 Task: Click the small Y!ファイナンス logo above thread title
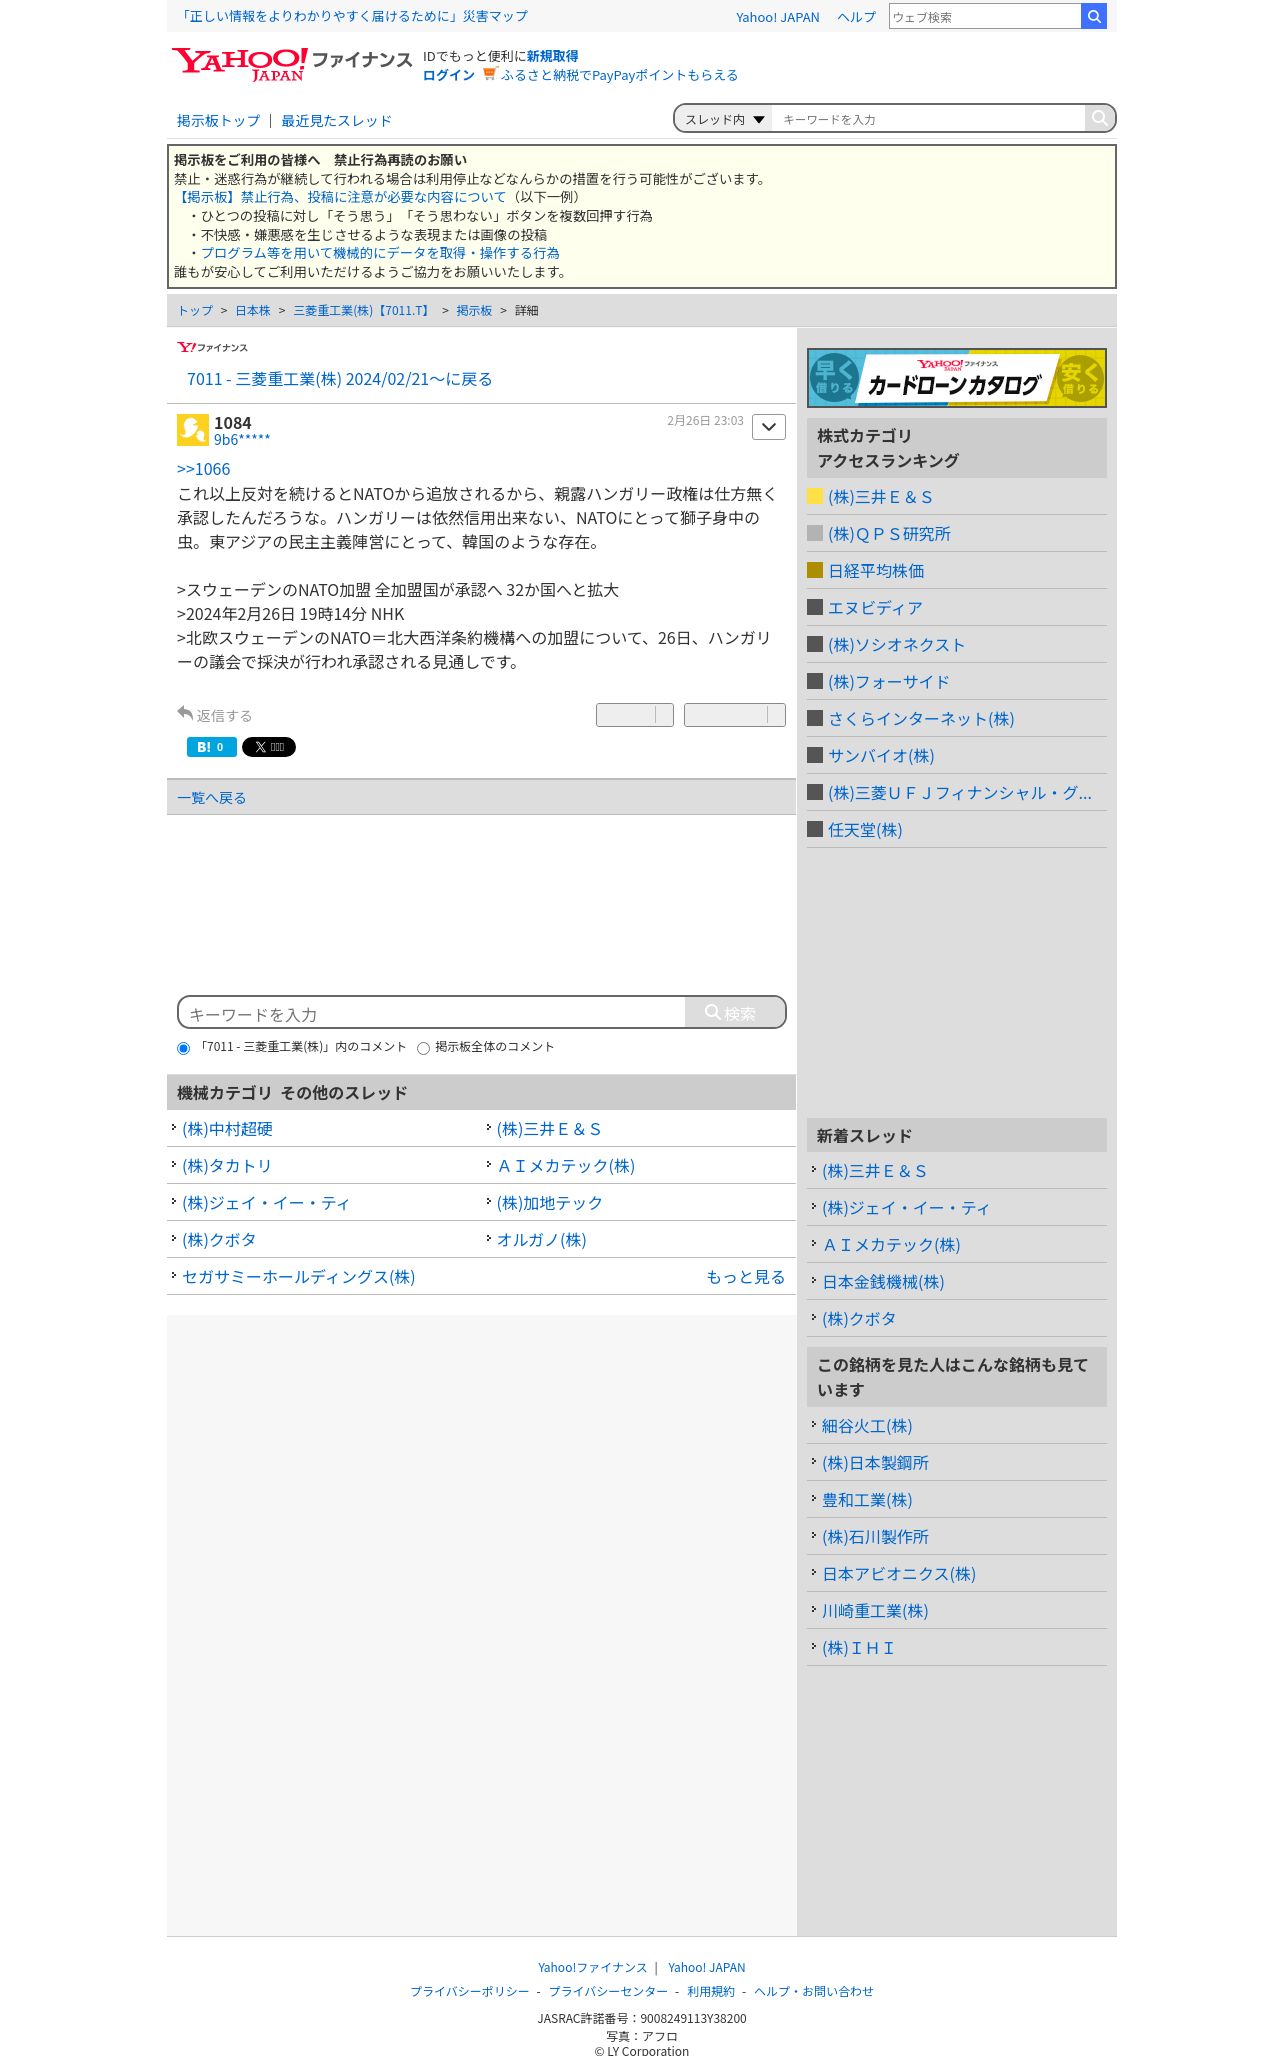212,347
